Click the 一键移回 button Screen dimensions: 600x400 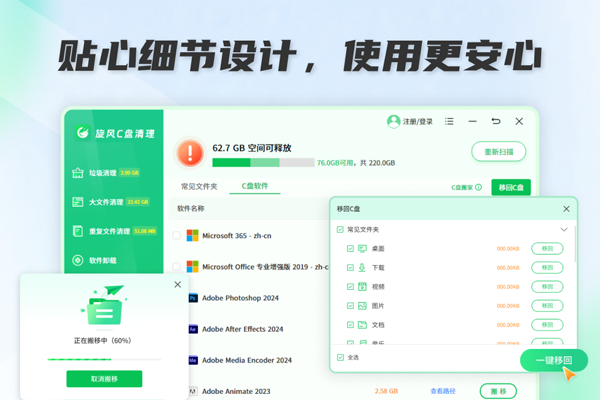click(554, 360)
